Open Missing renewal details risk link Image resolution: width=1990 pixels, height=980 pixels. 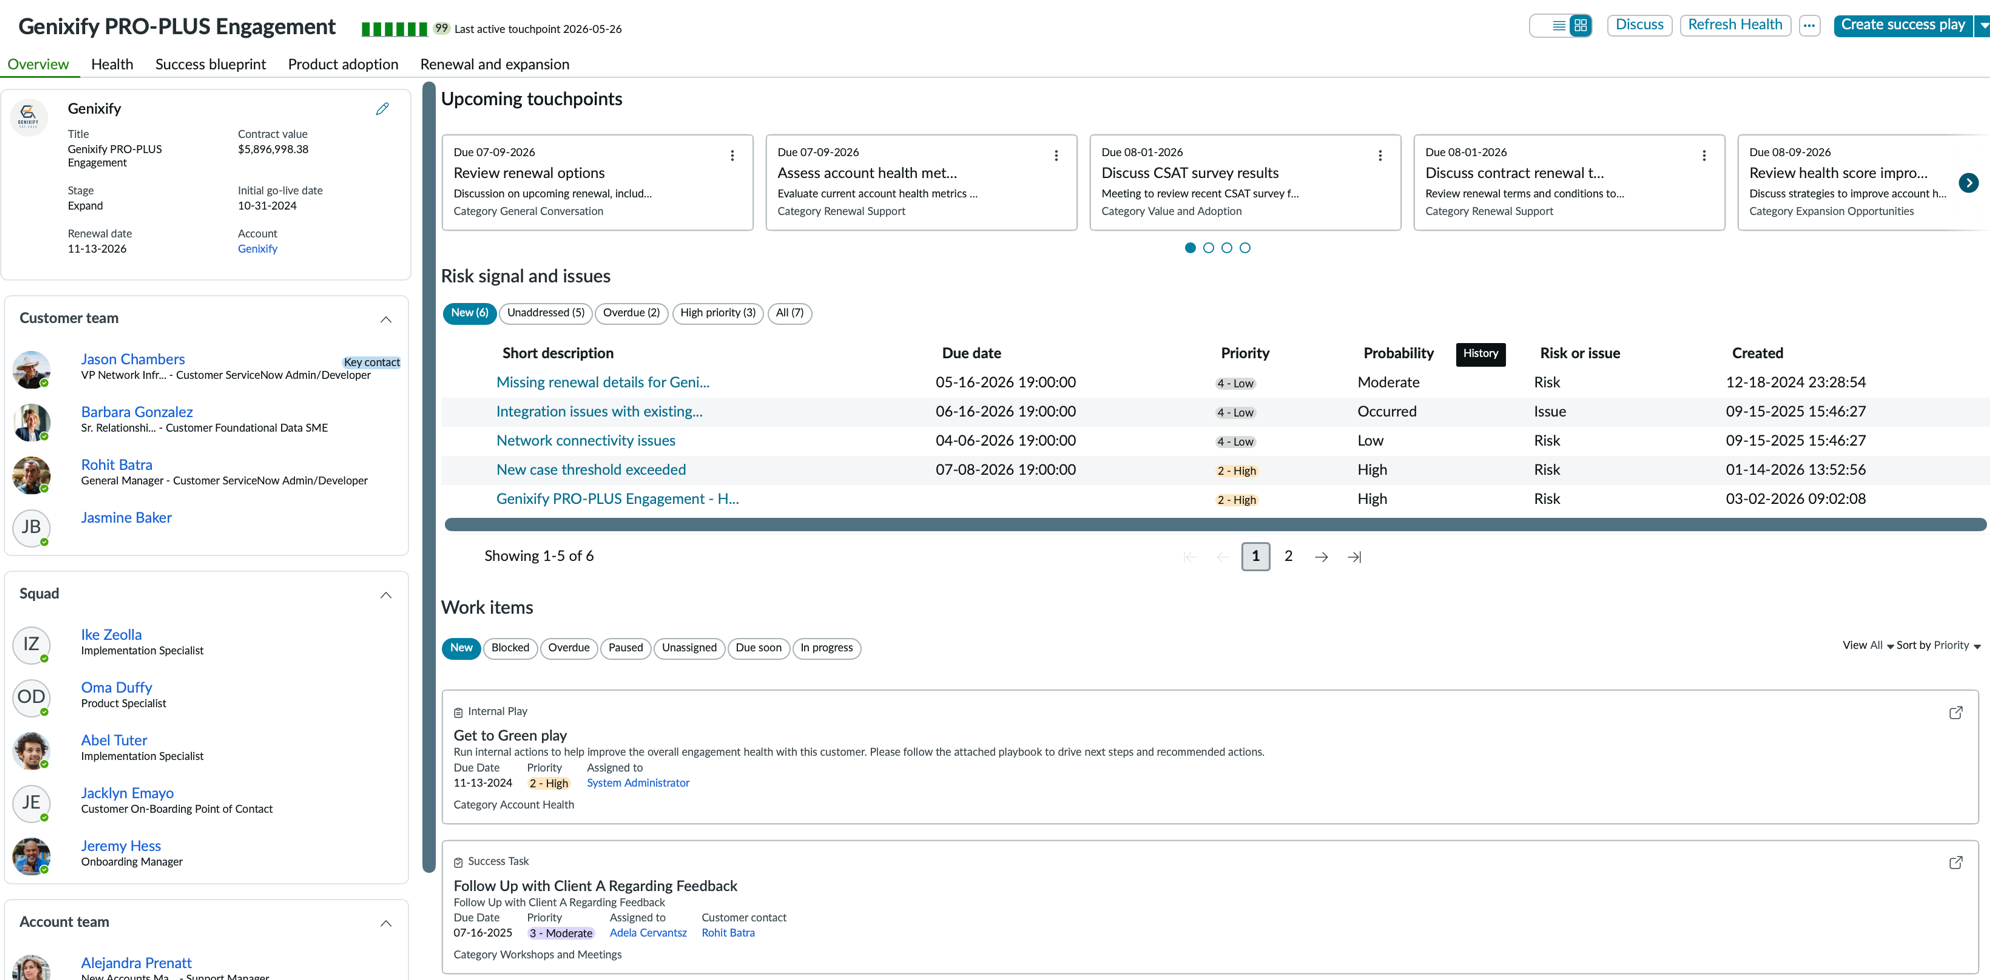[x=602, y=383]
